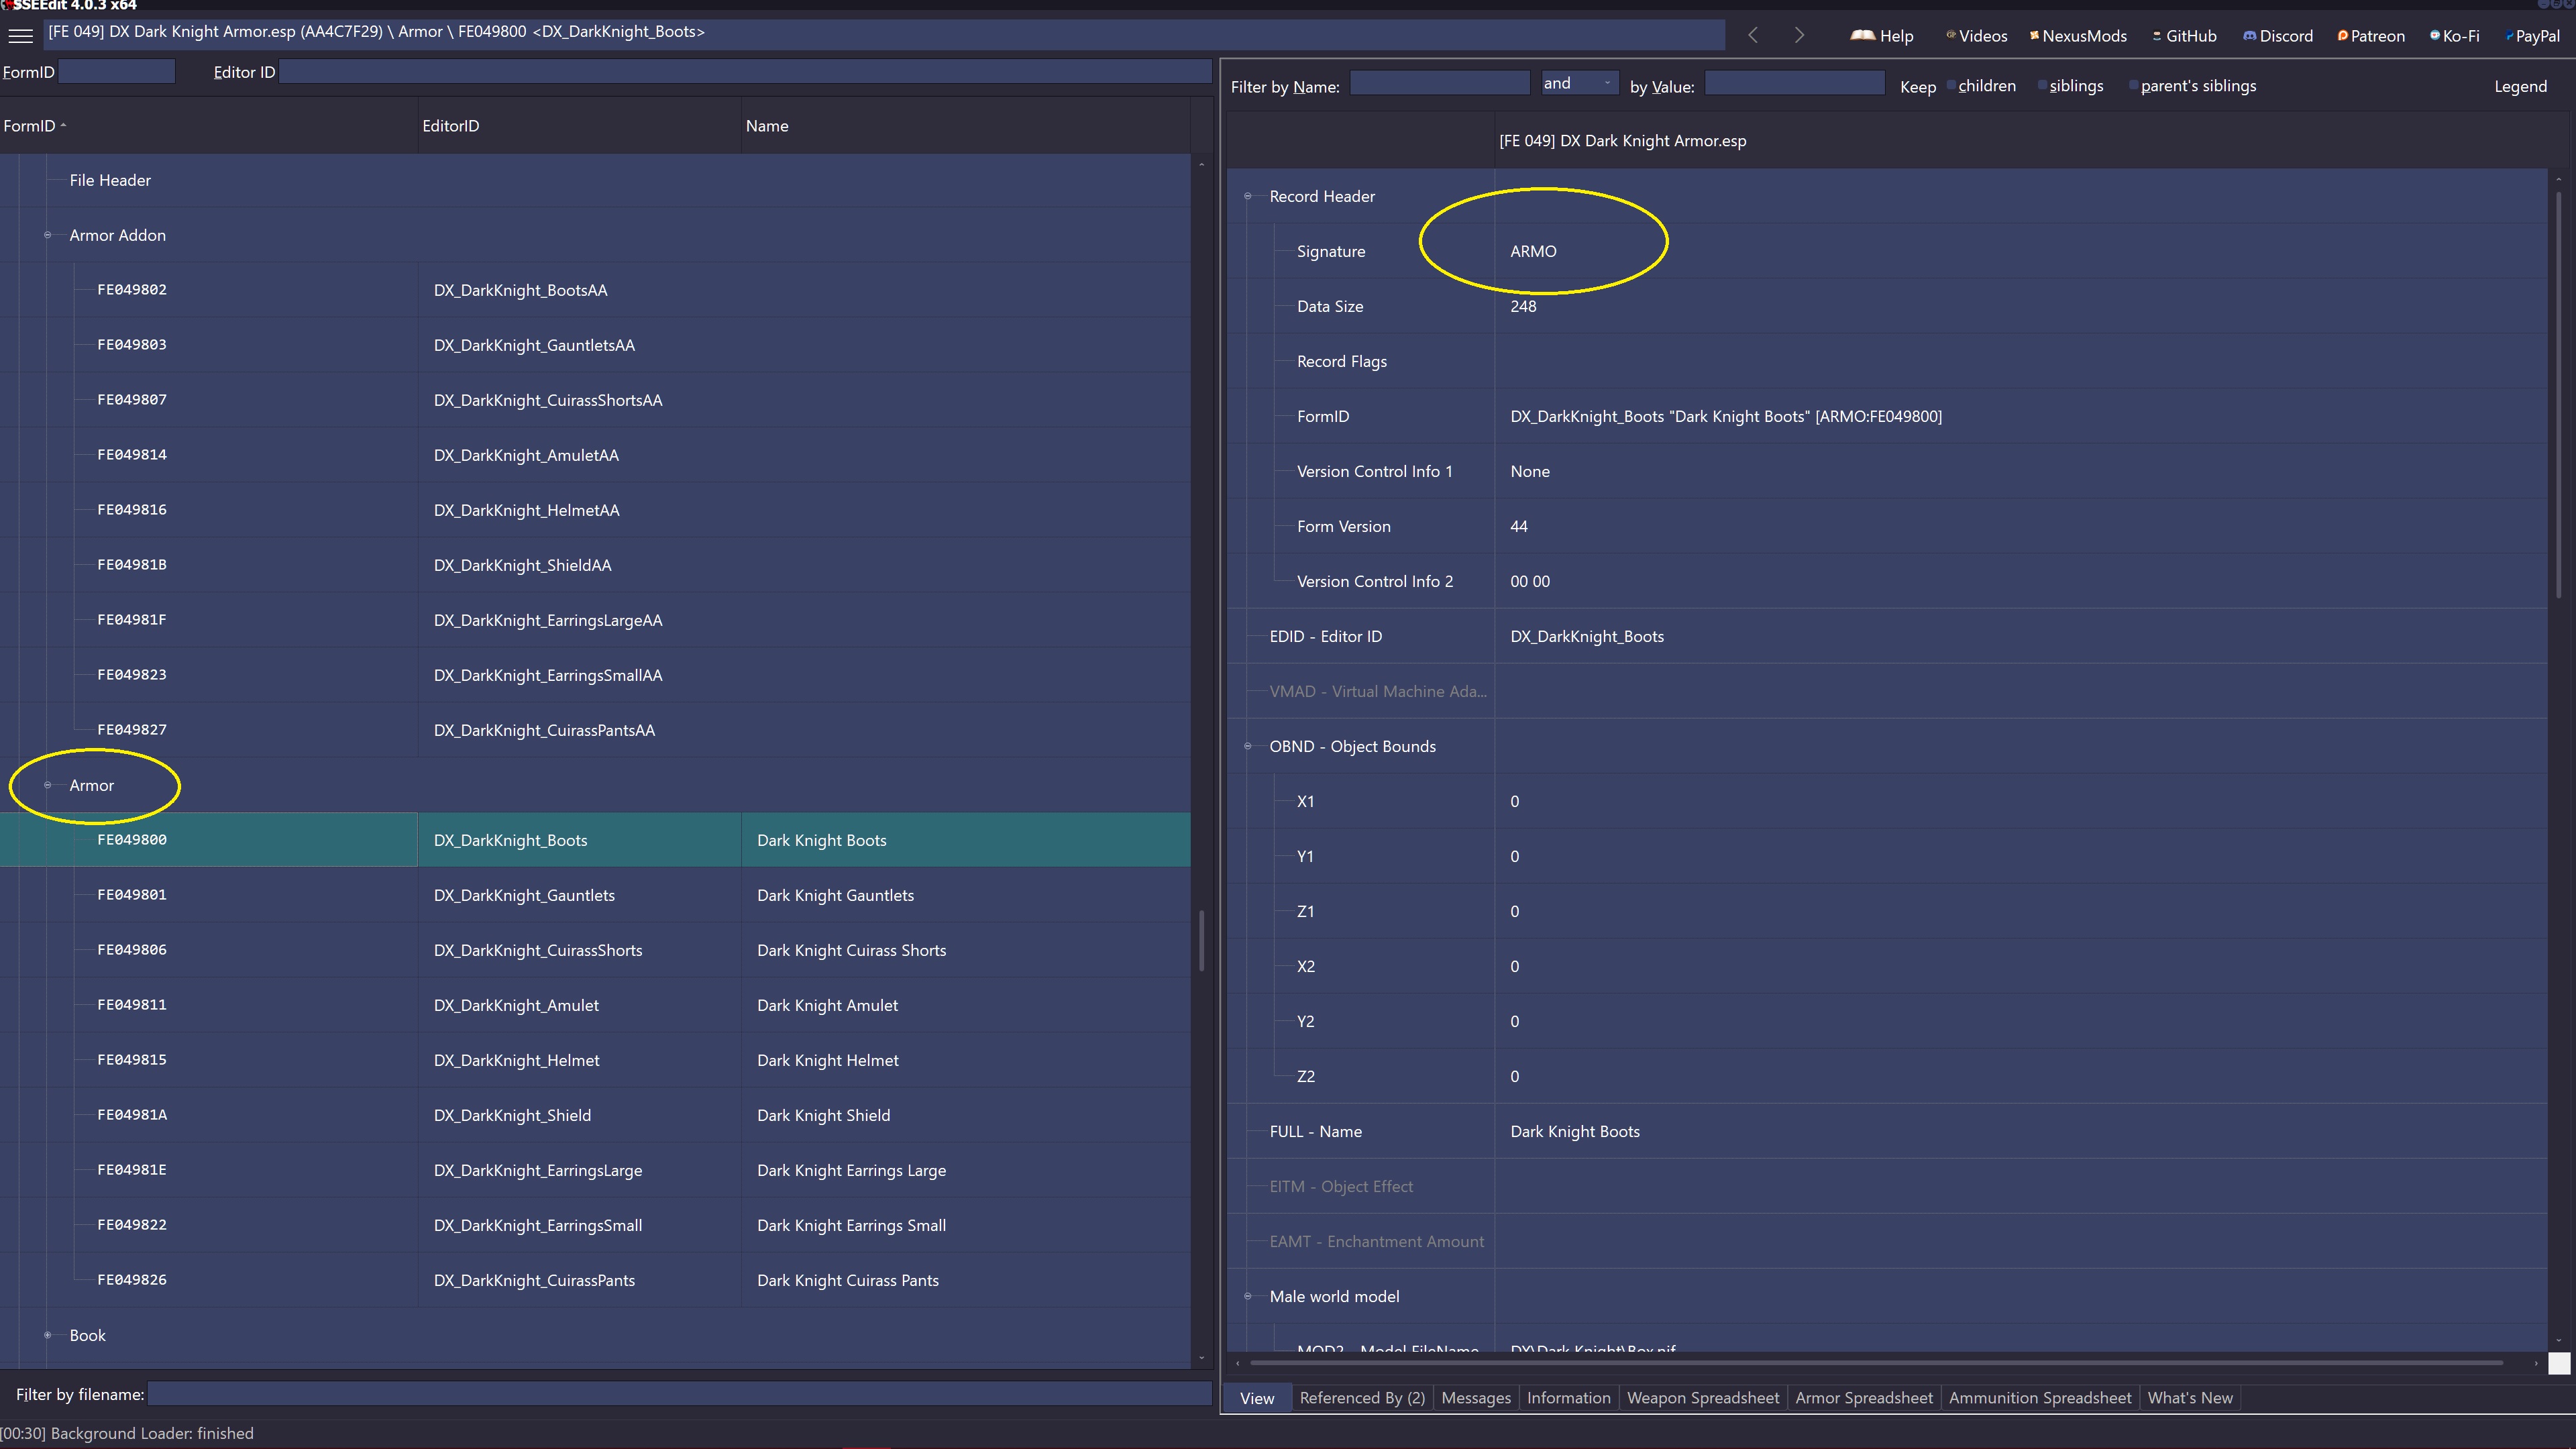Image resolution: width=2576 pixels, height=1449 pixels.
Task: Collapse OBND - Object Bounds section
Action: click(1247, 746)
